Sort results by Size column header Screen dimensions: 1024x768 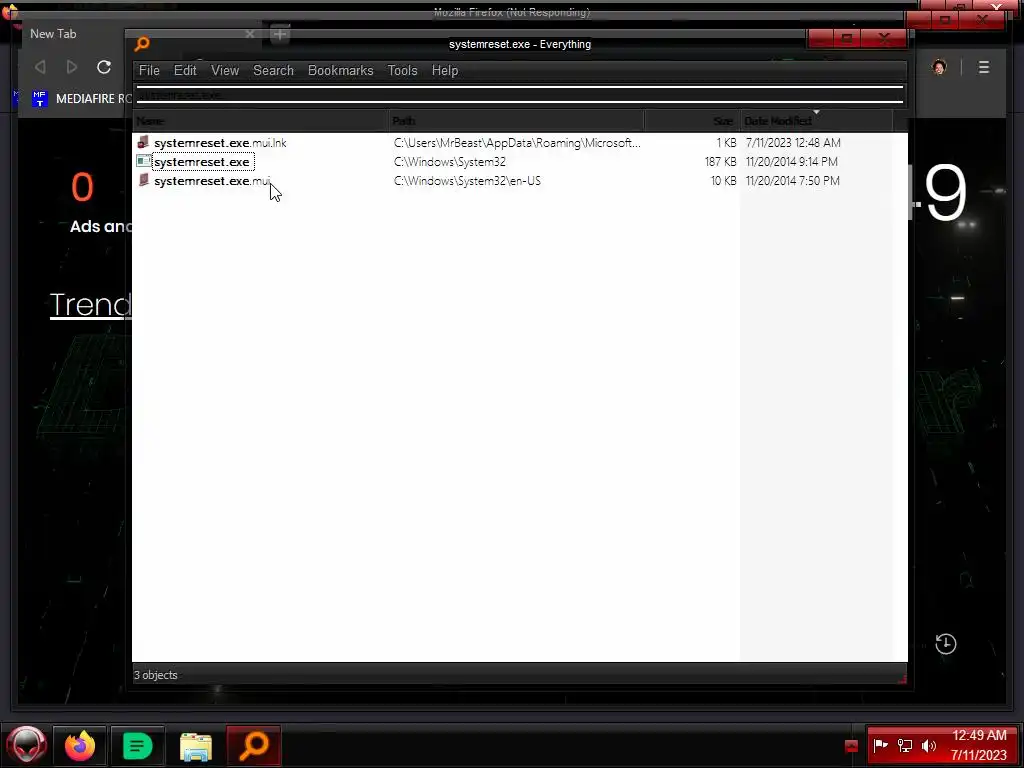pos(692,121)
